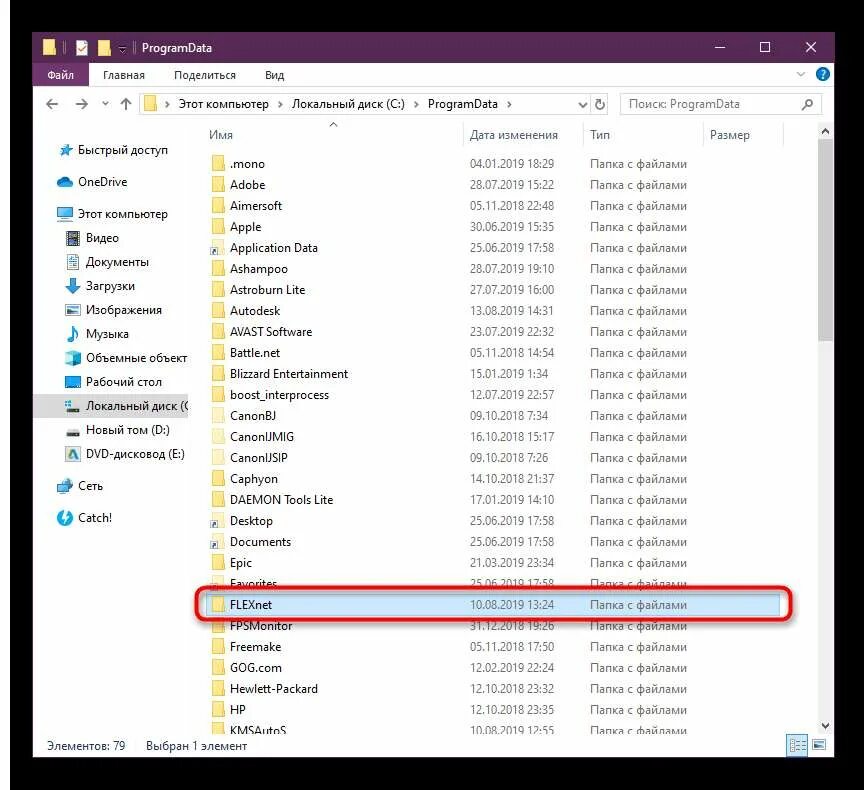867x790 pixels.
Task: Click the Documents shortcut folder icon
Action: tap(217, 542)
